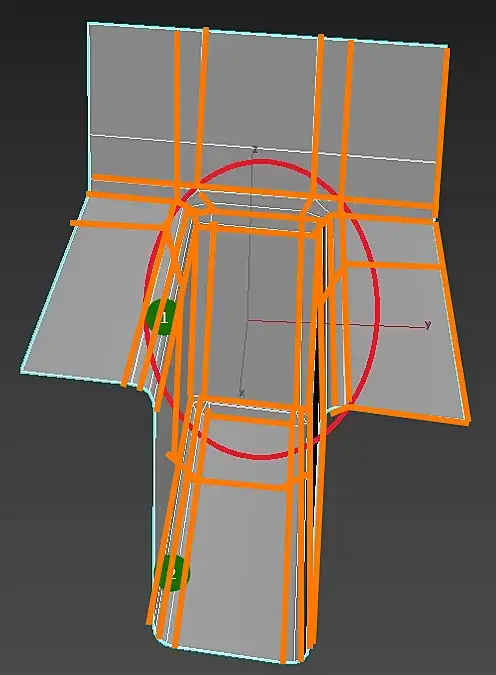Click the transform gizmo origin point

pos(248,321)
